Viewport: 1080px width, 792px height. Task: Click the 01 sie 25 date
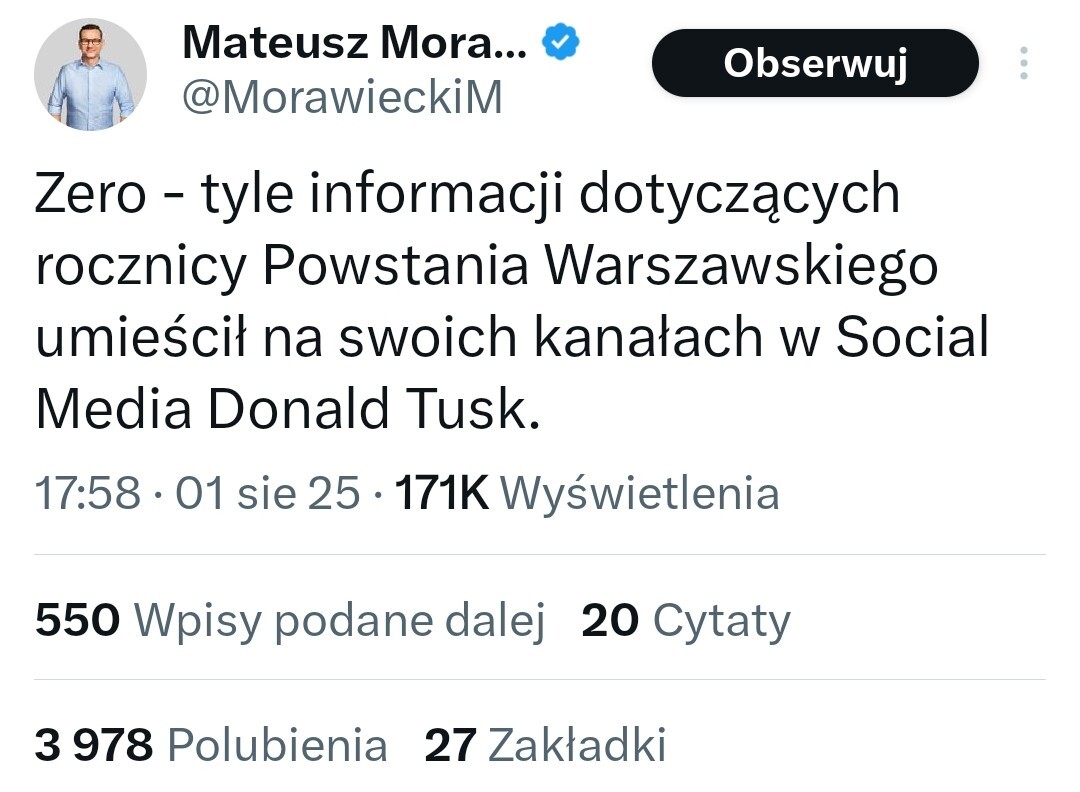coord(267,494)
